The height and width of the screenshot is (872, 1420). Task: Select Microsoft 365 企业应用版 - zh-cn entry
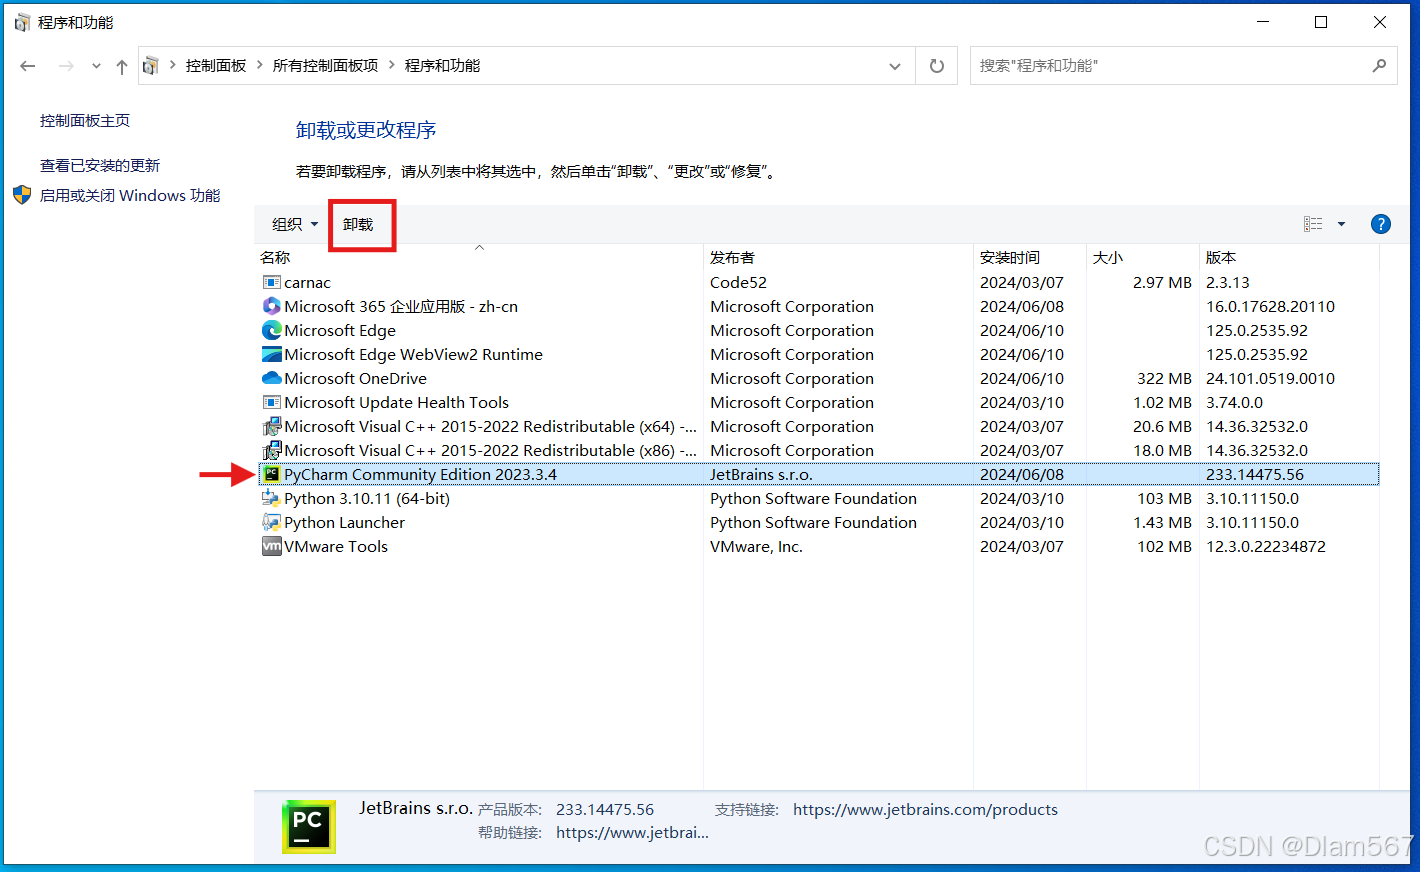click(401, 307)
